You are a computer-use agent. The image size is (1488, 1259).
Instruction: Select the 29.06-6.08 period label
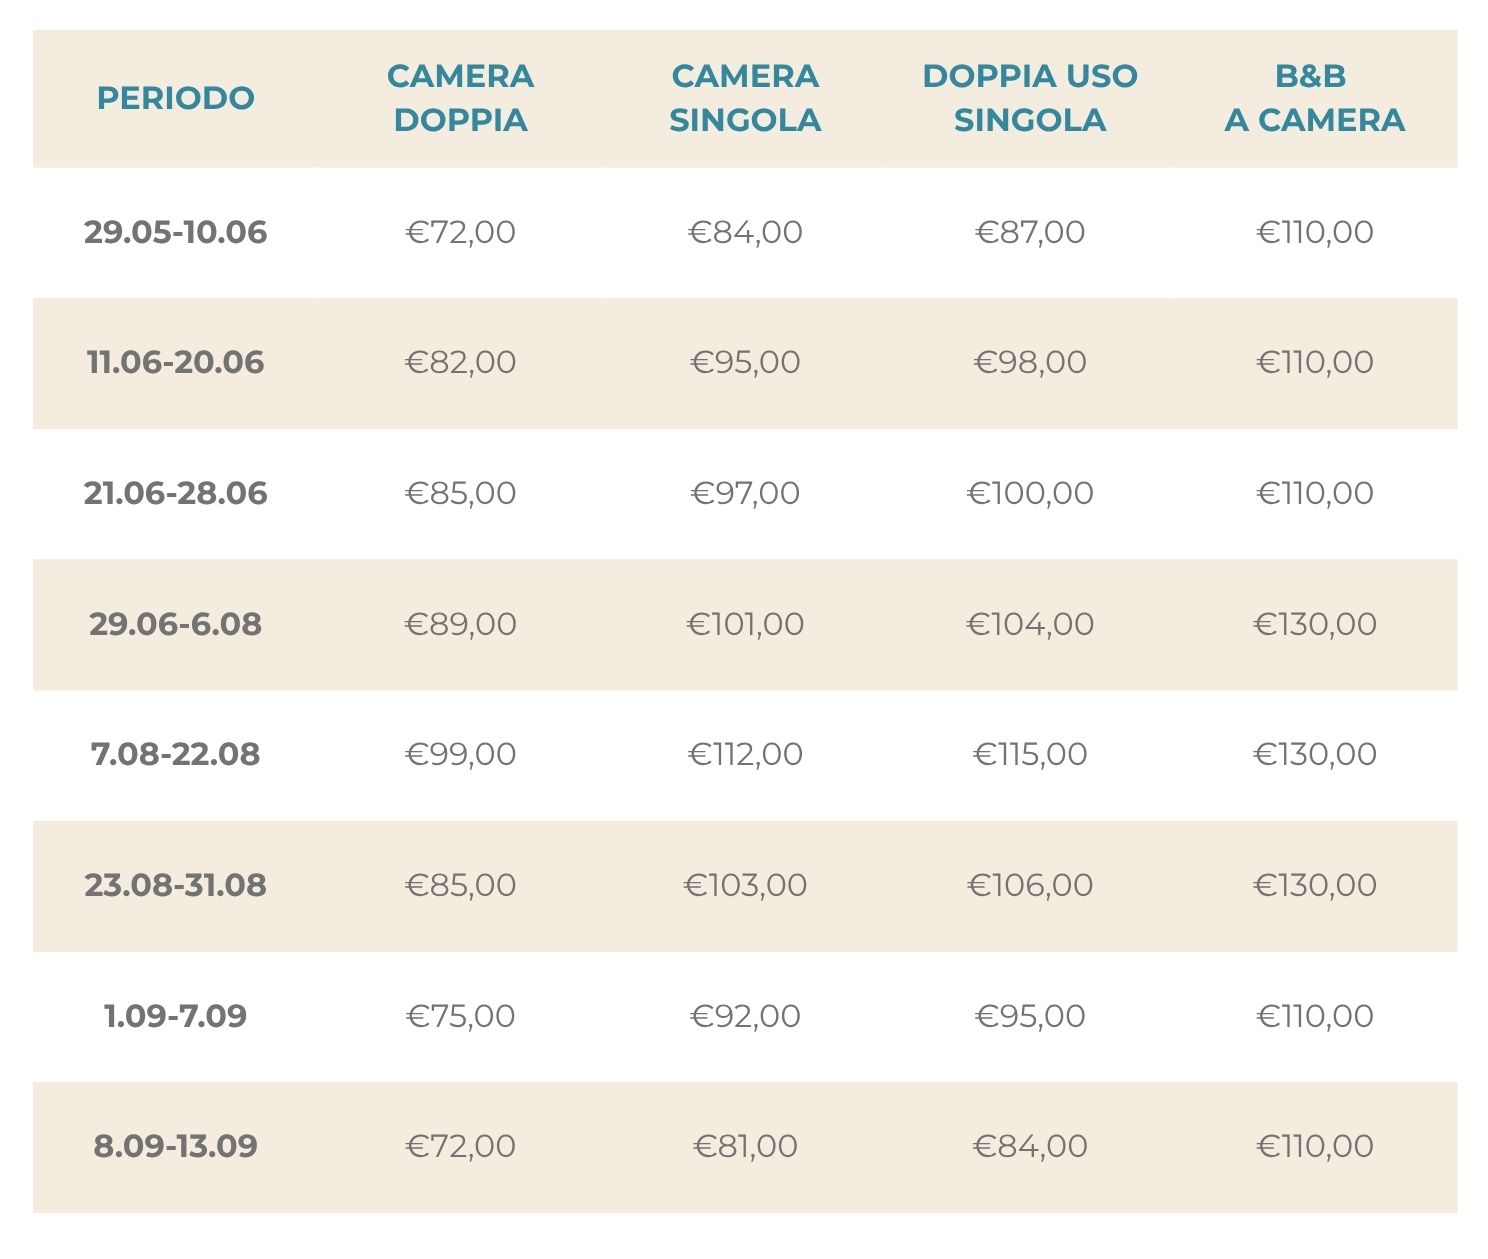tap(176, 624)
